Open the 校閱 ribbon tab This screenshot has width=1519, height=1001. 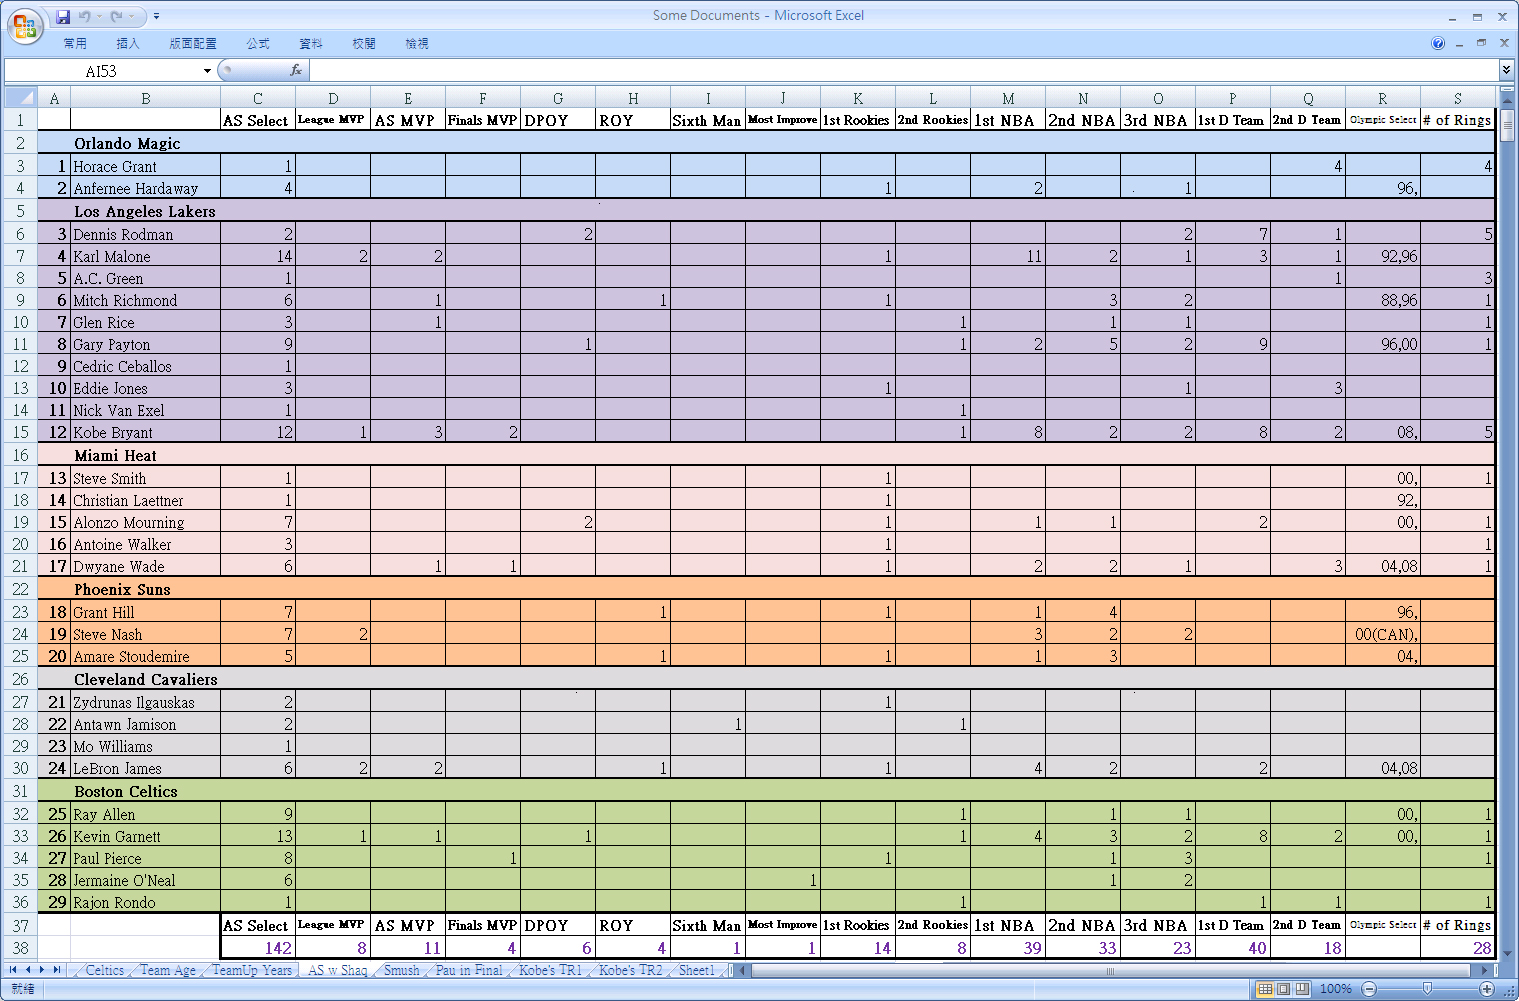(x=364, y=44)
